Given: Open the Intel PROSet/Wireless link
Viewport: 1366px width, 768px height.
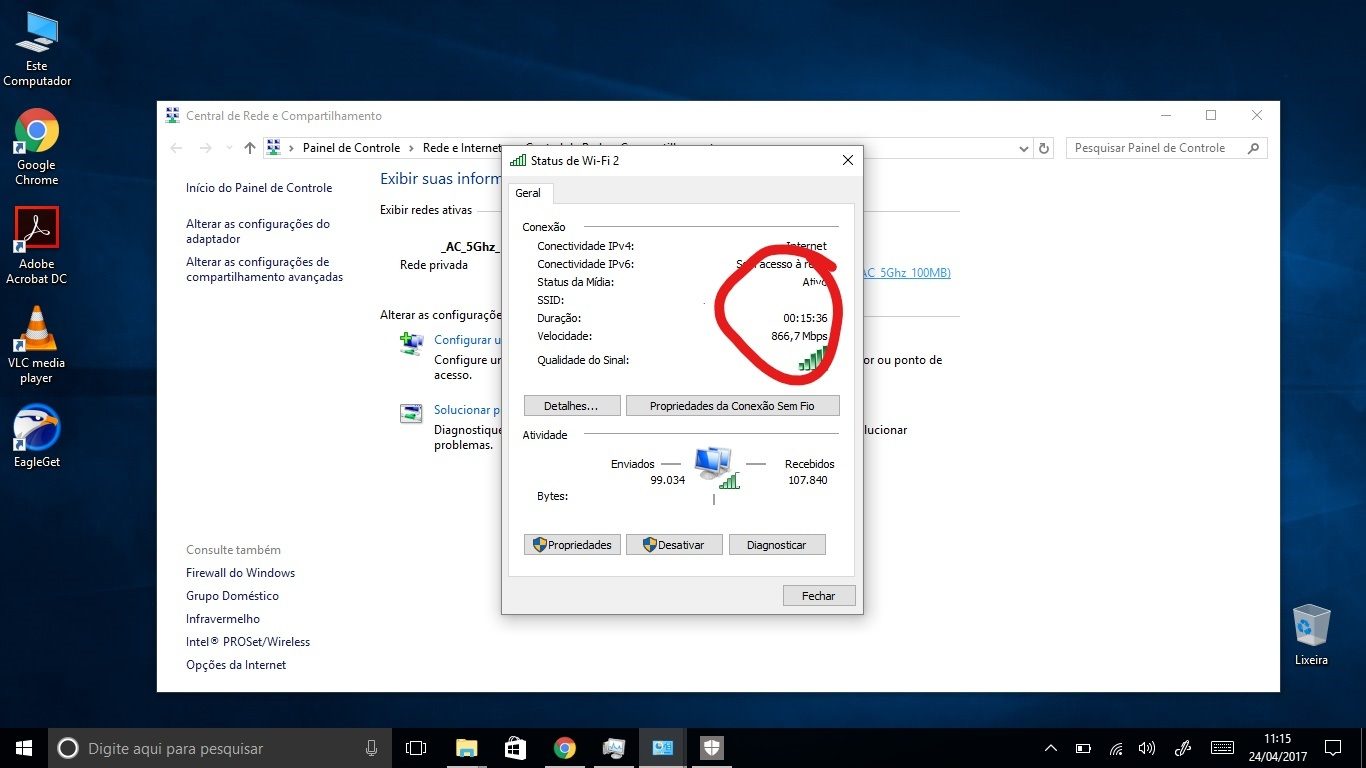Looking at the screenshot, I should pyautogui.click(x=248, y=642).
